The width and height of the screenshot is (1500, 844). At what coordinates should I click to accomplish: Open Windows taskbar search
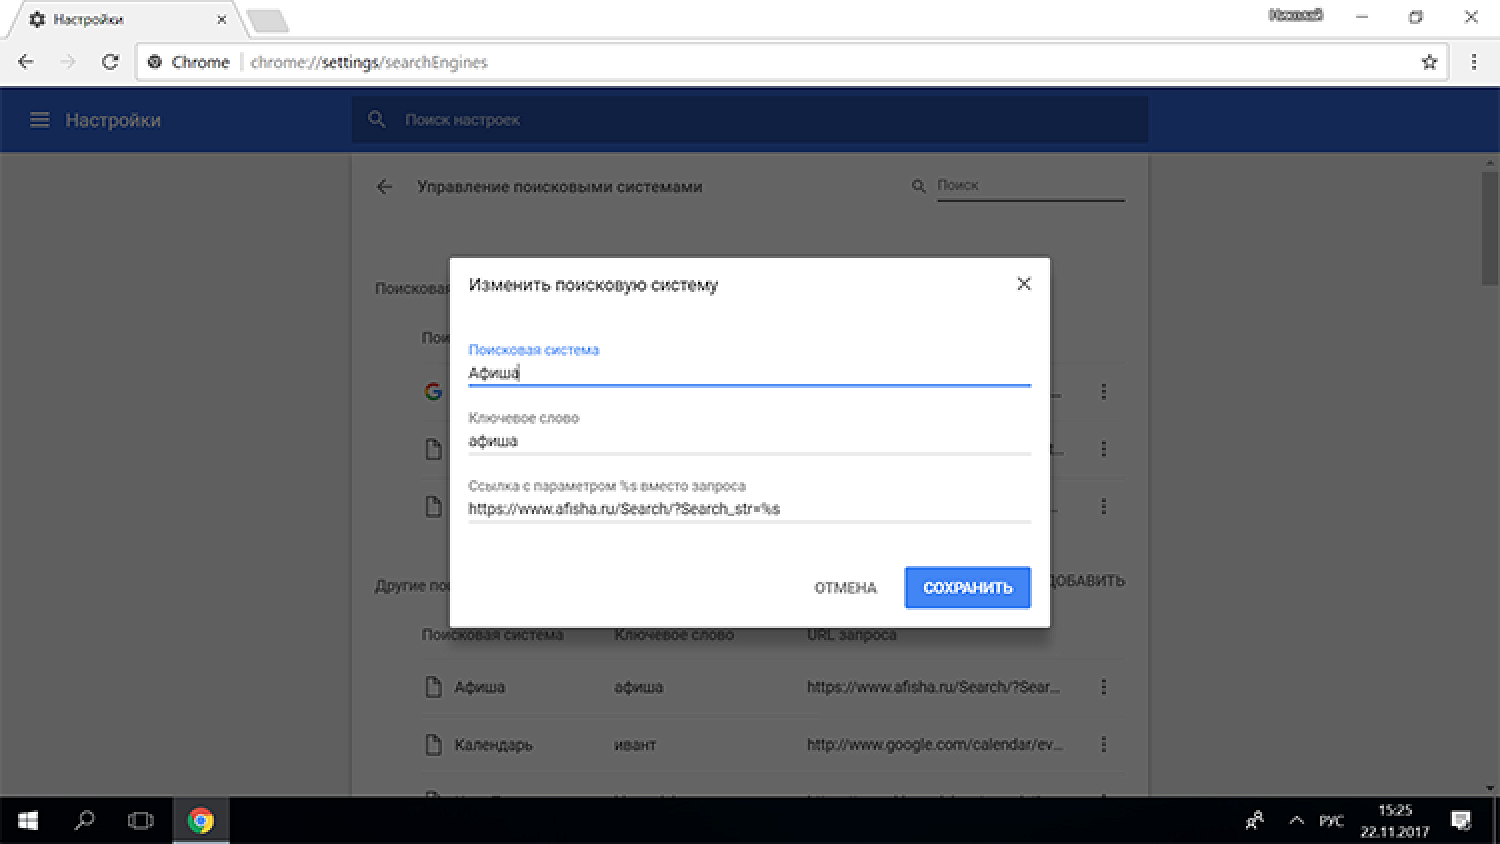[x=85, y=821]
